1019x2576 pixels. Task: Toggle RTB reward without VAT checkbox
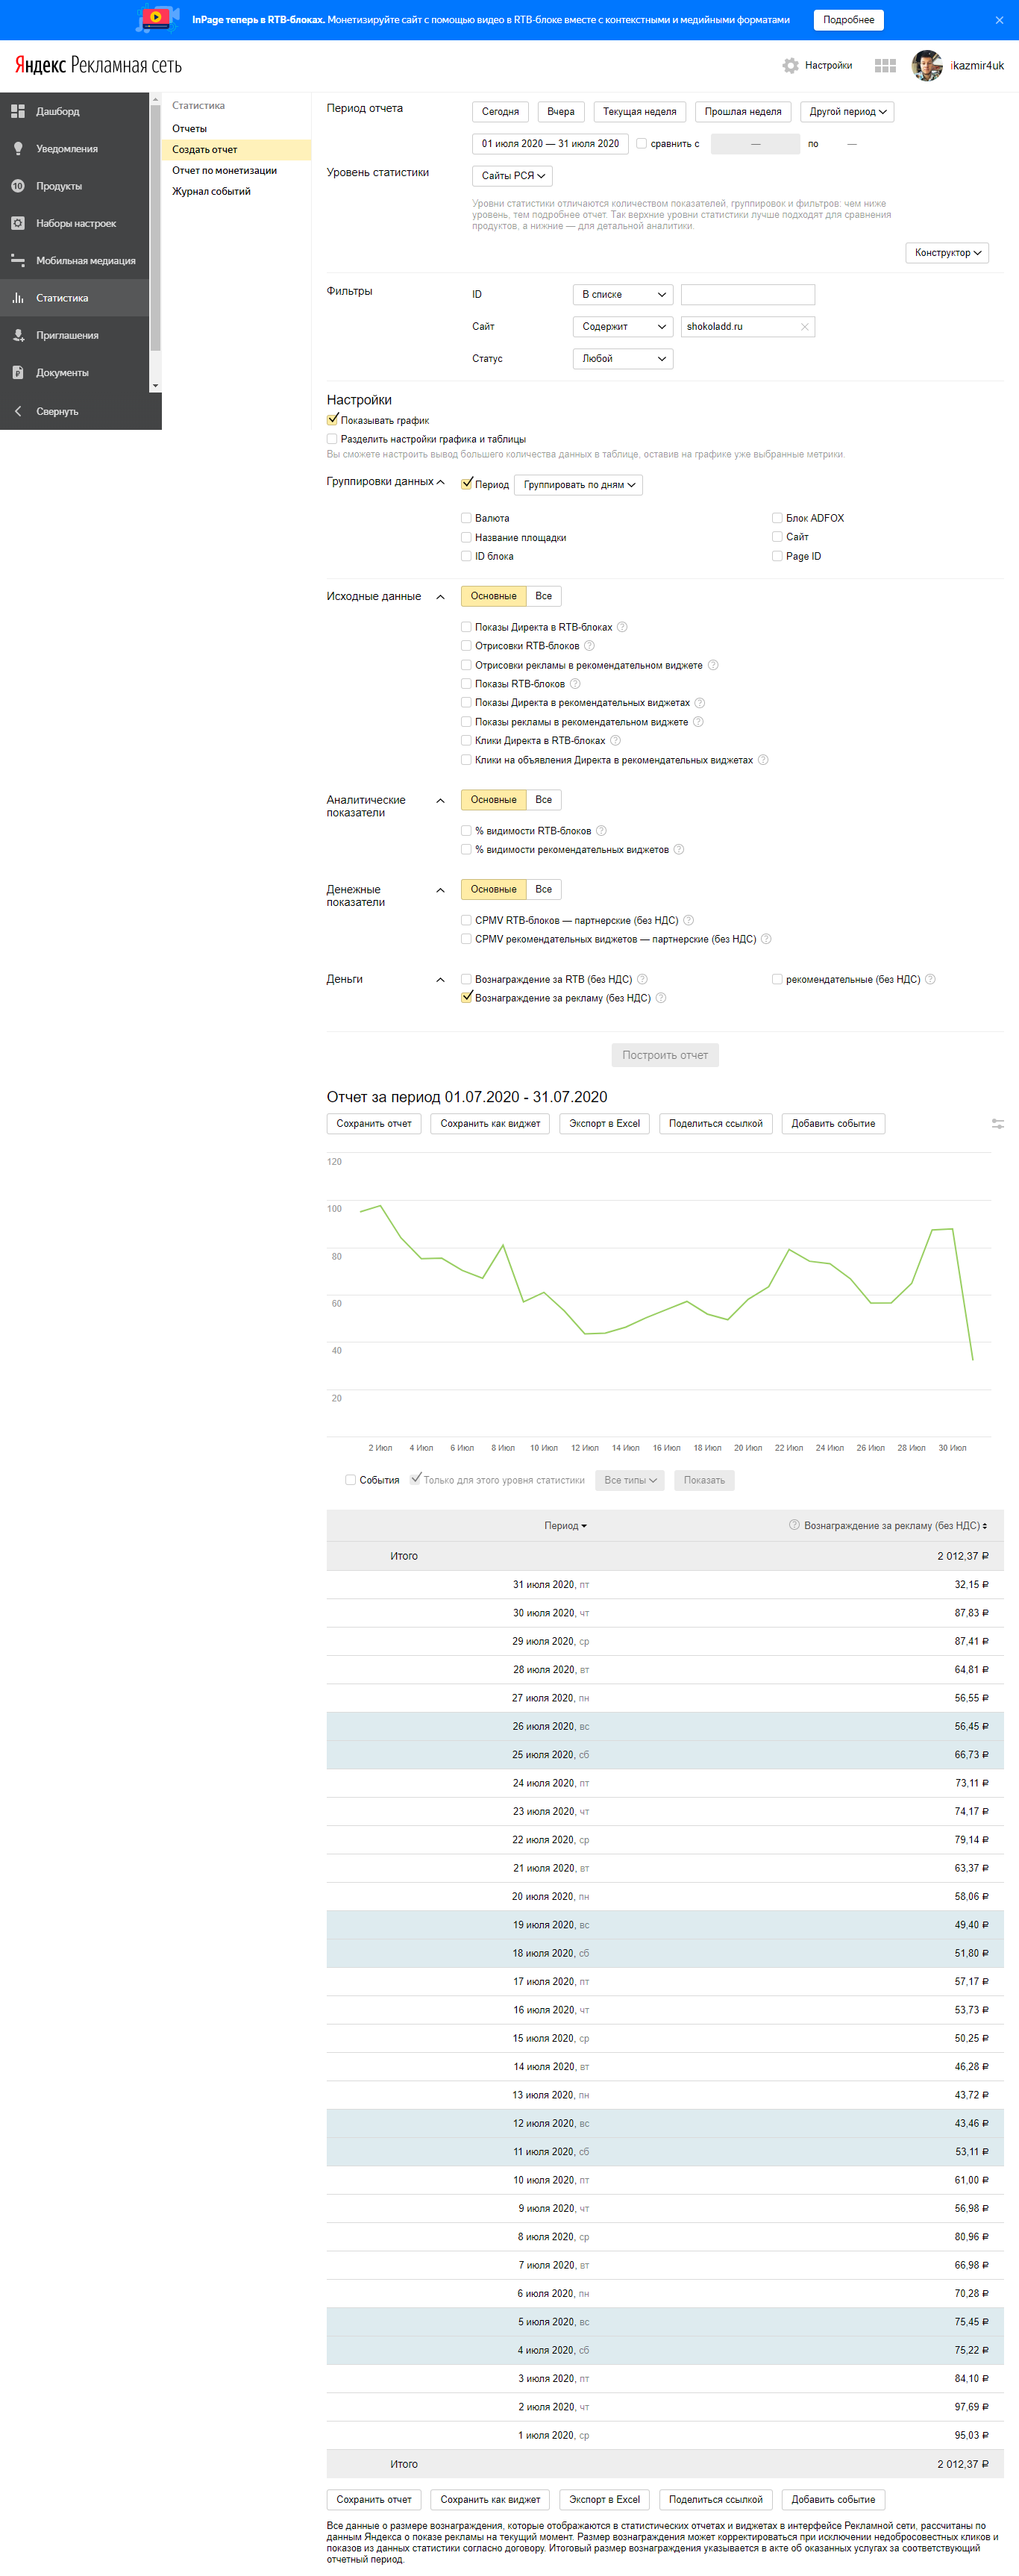click(x=466, y=979)
